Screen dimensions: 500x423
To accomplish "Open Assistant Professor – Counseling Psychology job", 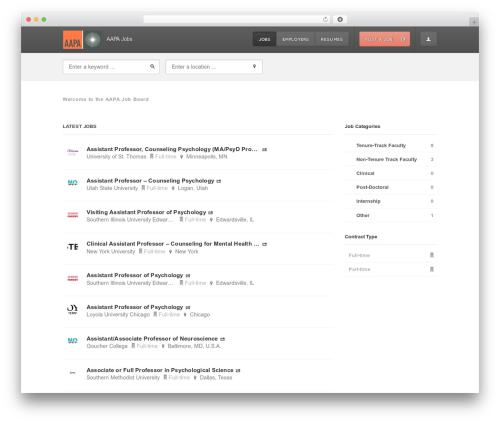I will coord(150,181).
